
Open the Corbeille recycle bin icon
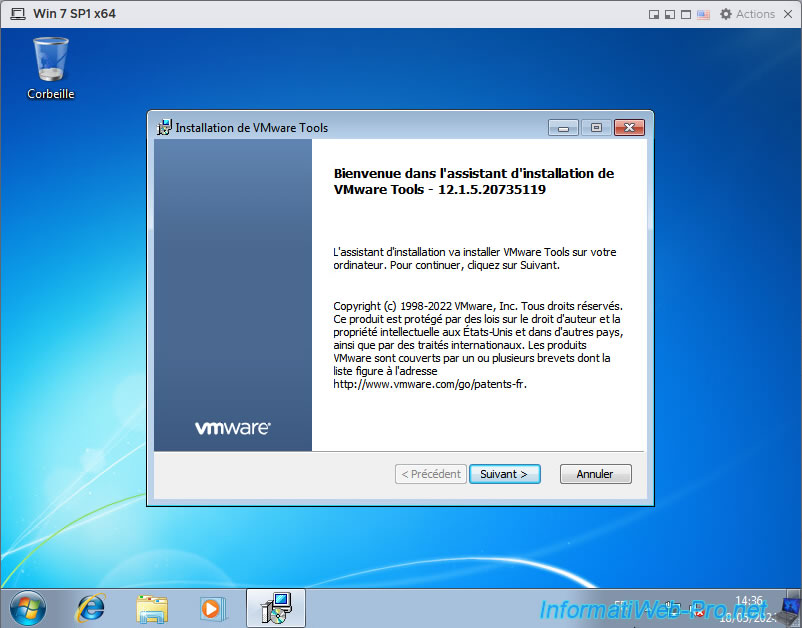point(51,67)
